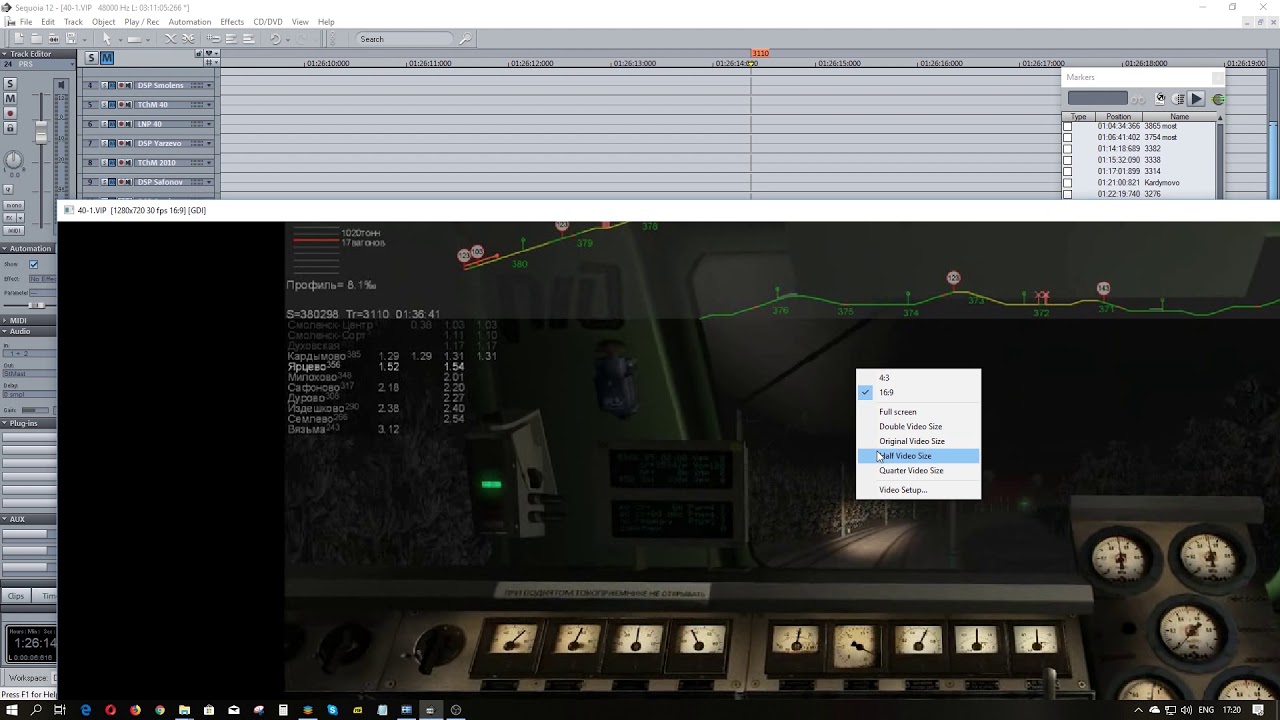Check the Kardymovo marker checkbox
This screenshot has height=720, width=1280.
tap(1067, 183)
